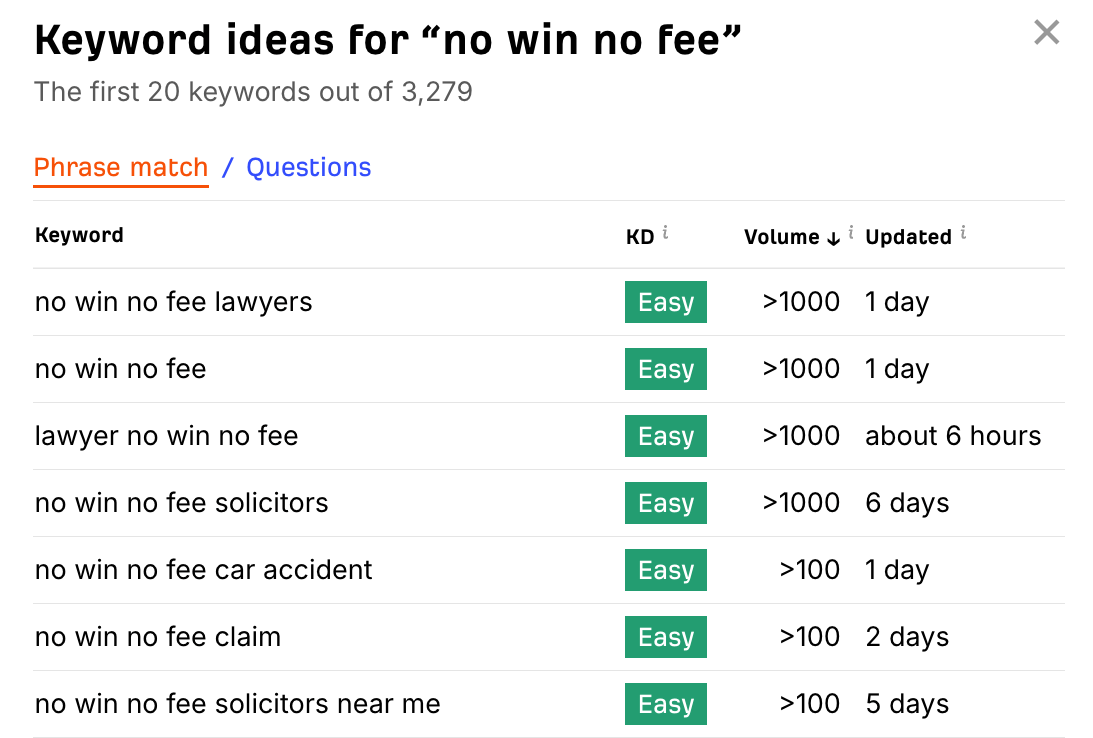Click the '>1000' volume value for 'no win no fee'
Viewport: 1093px width, 738px height.
pos(800,368)
